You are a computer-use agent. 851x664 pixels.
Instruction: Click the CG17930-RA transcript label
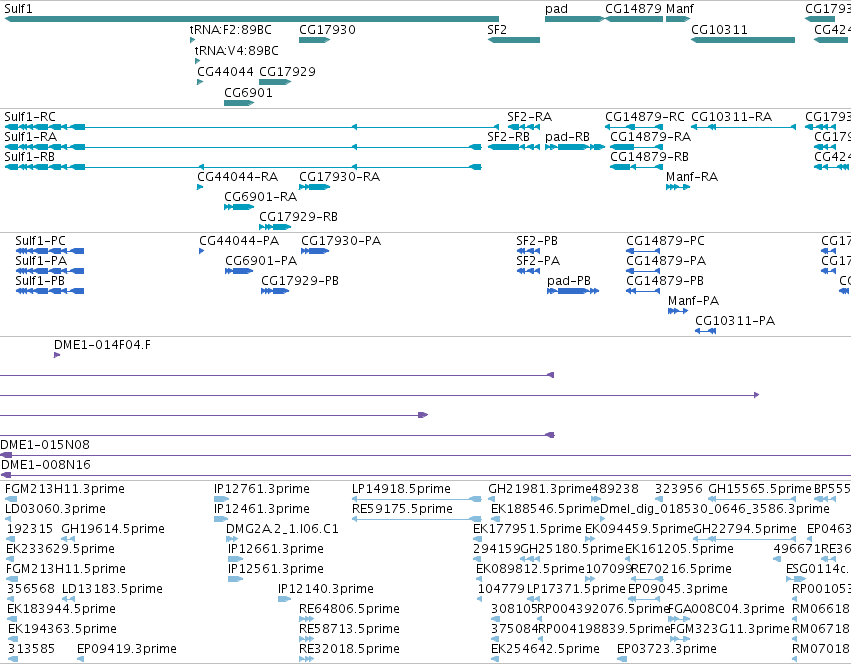coord(340,176)
